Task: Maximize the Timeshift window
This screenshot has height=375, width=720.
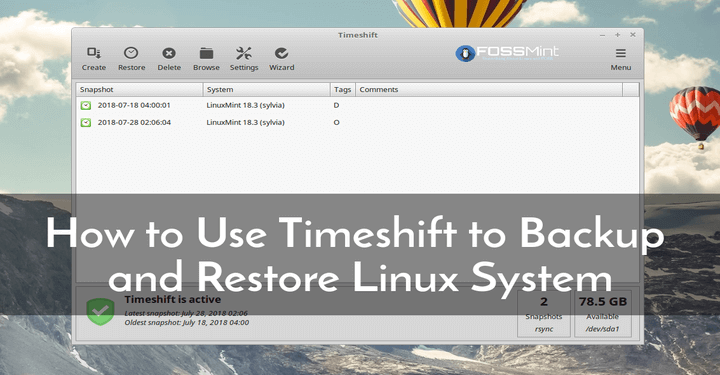Action: (618, 35)
